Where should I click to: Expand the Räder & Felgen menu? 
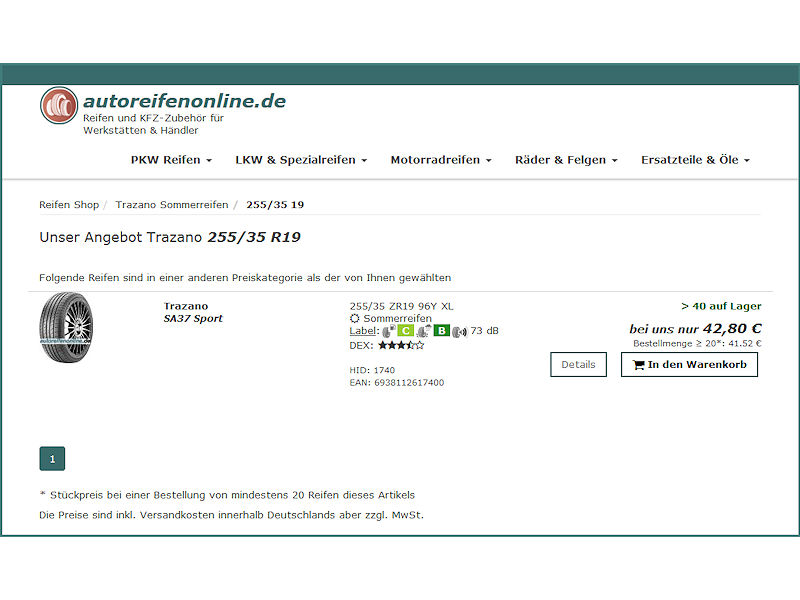pos(566,160)
